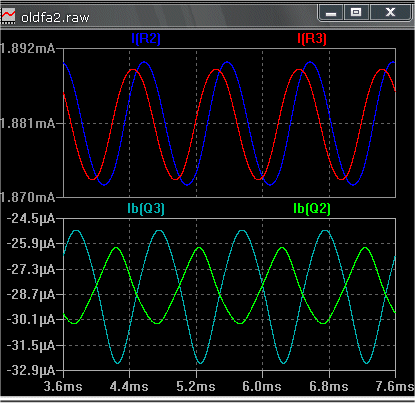Maximize the oldfa2.raw plot window
This screenshot has width=415, height=403.
(356, 13)
